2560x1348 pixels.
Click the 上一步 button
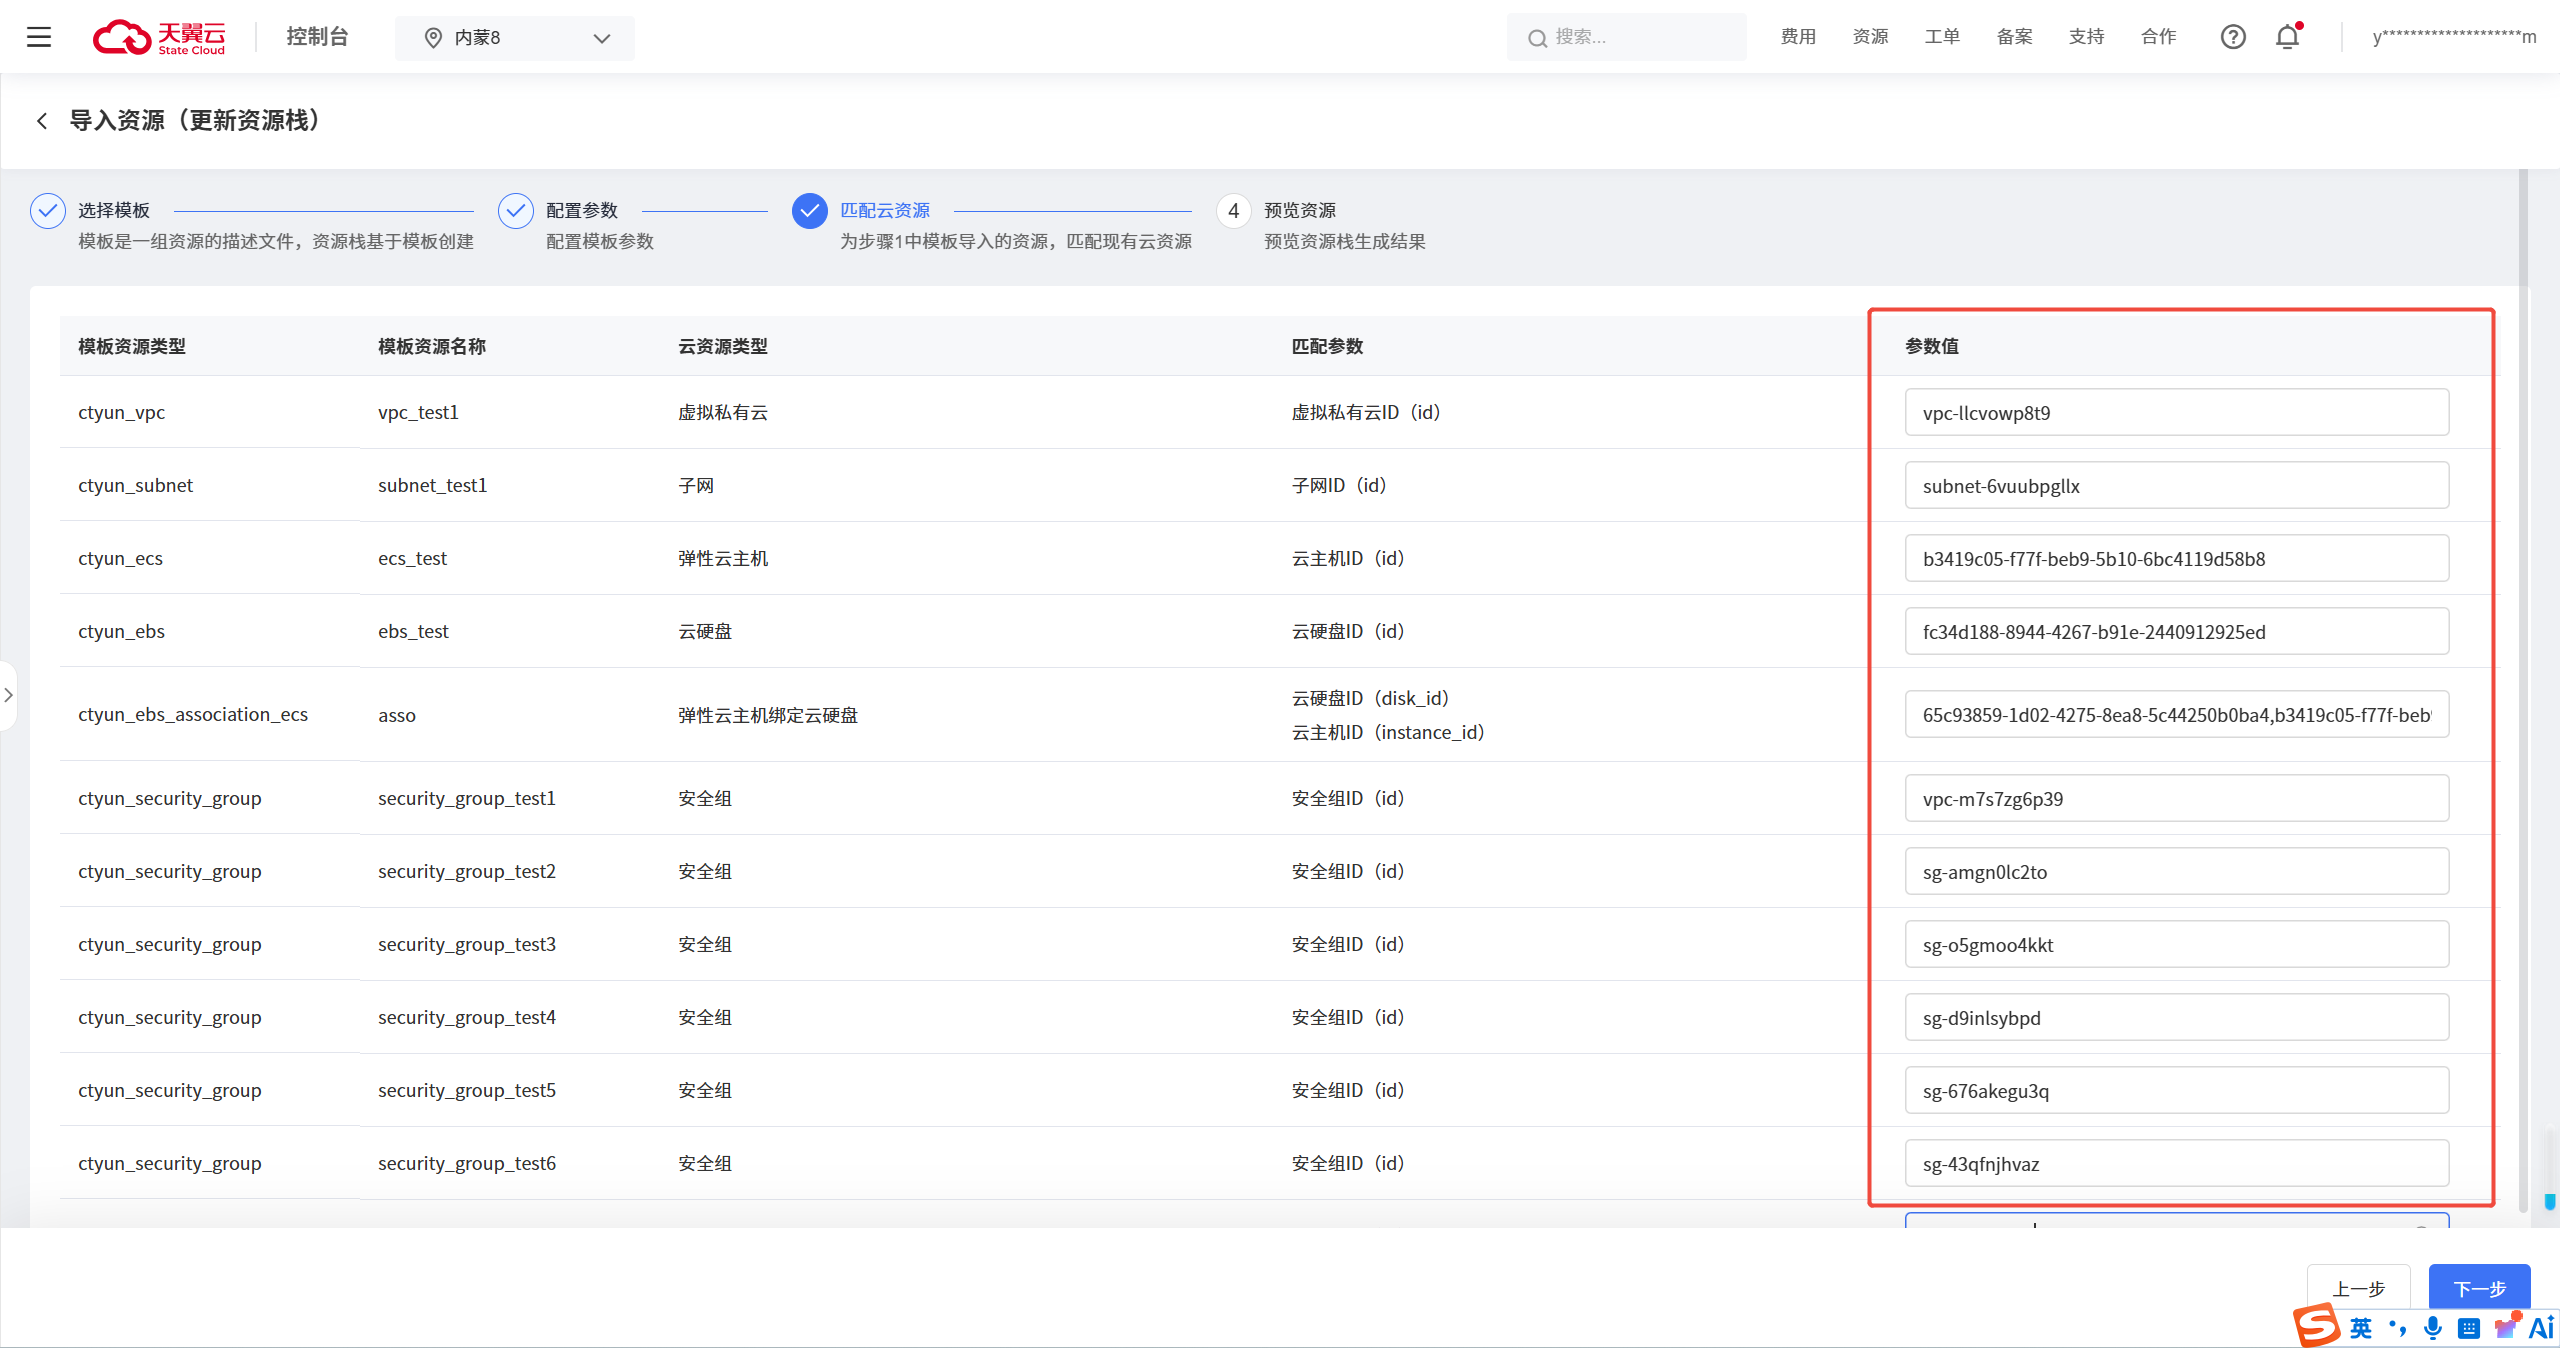click(x=2358, y=1287)
